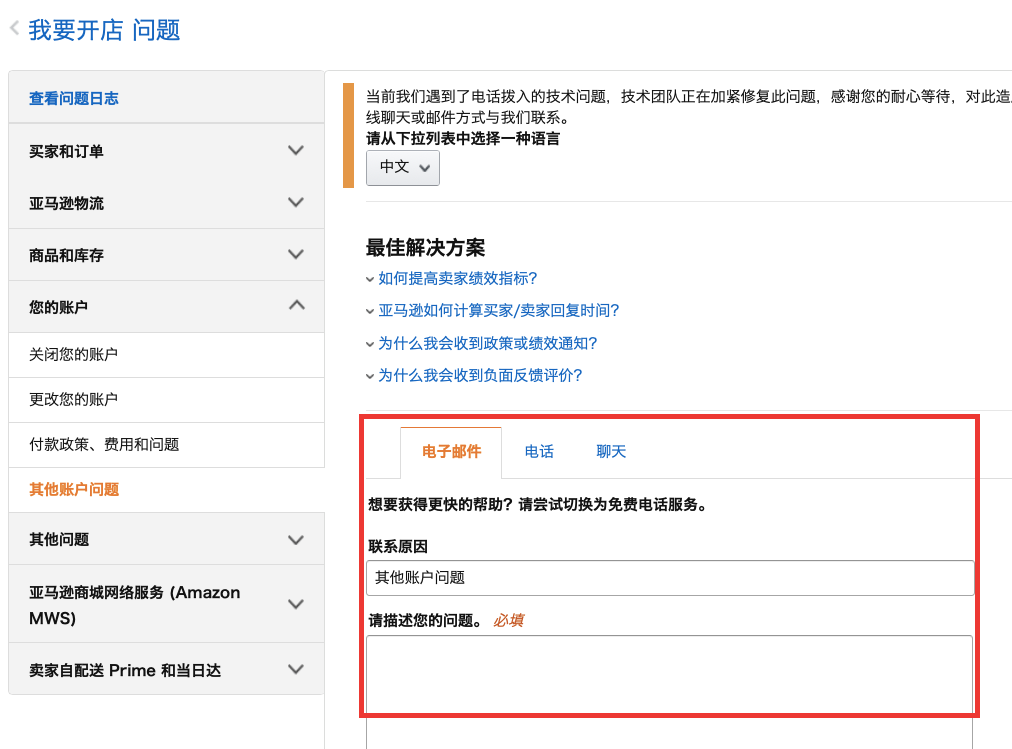
Task: Expand the 其他问题 section
Action: point(165,538)
